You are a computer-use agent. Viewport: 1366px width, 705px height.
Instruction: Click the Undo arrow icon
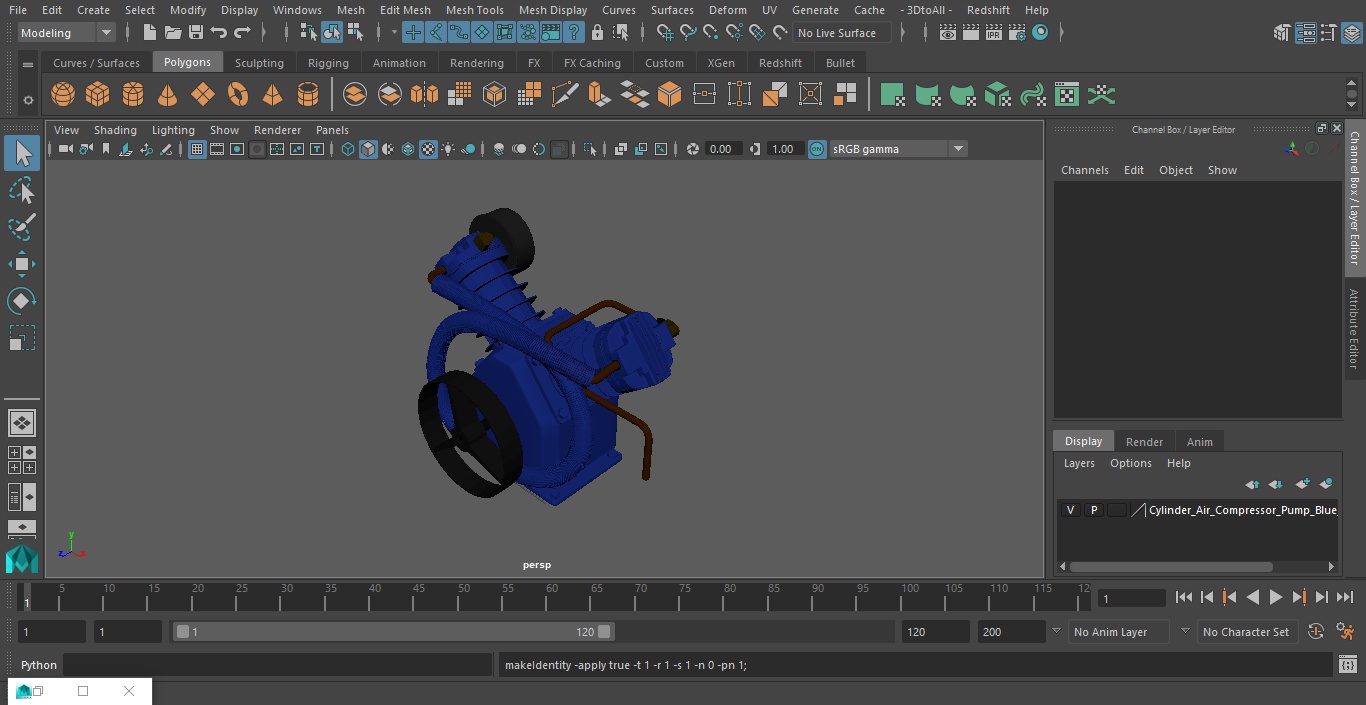coord(219,33)
